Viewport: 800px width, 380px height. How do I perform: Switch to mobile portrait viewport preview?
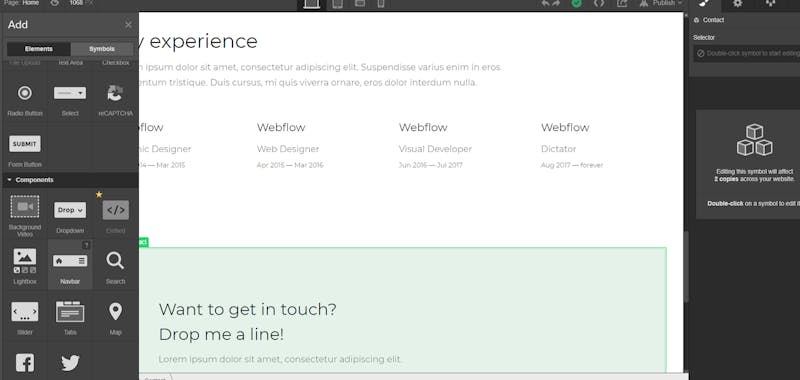[x=381, y=4]
